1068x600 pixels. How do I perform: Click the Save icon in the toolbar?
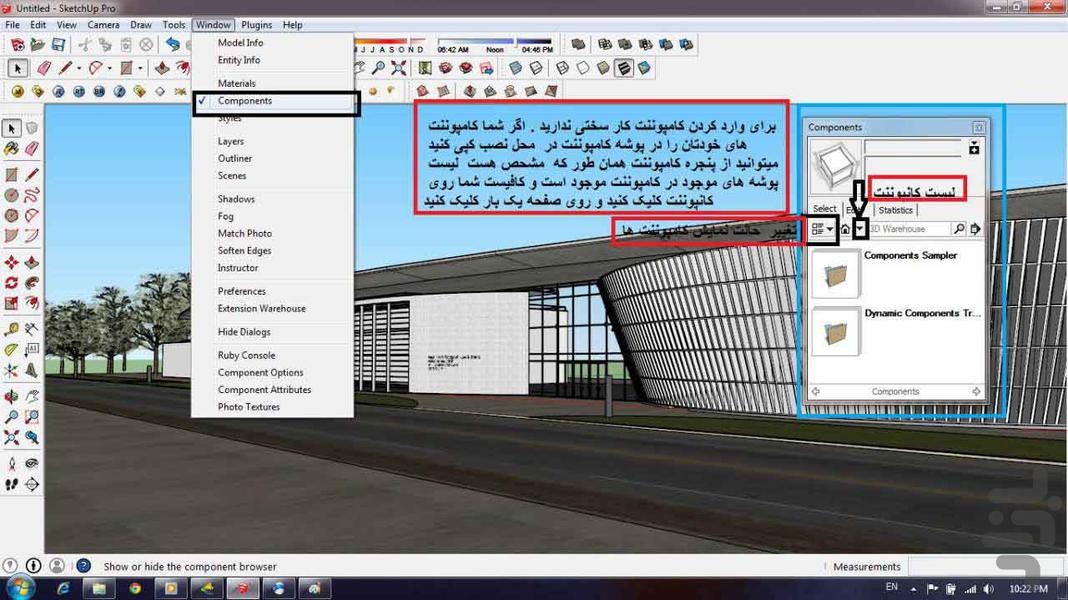(x=58, y=43)
